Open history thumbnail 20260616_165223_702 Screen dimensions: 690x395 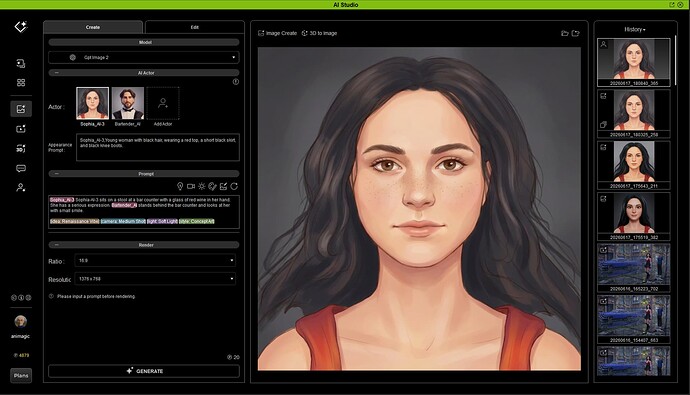(634, 268)
